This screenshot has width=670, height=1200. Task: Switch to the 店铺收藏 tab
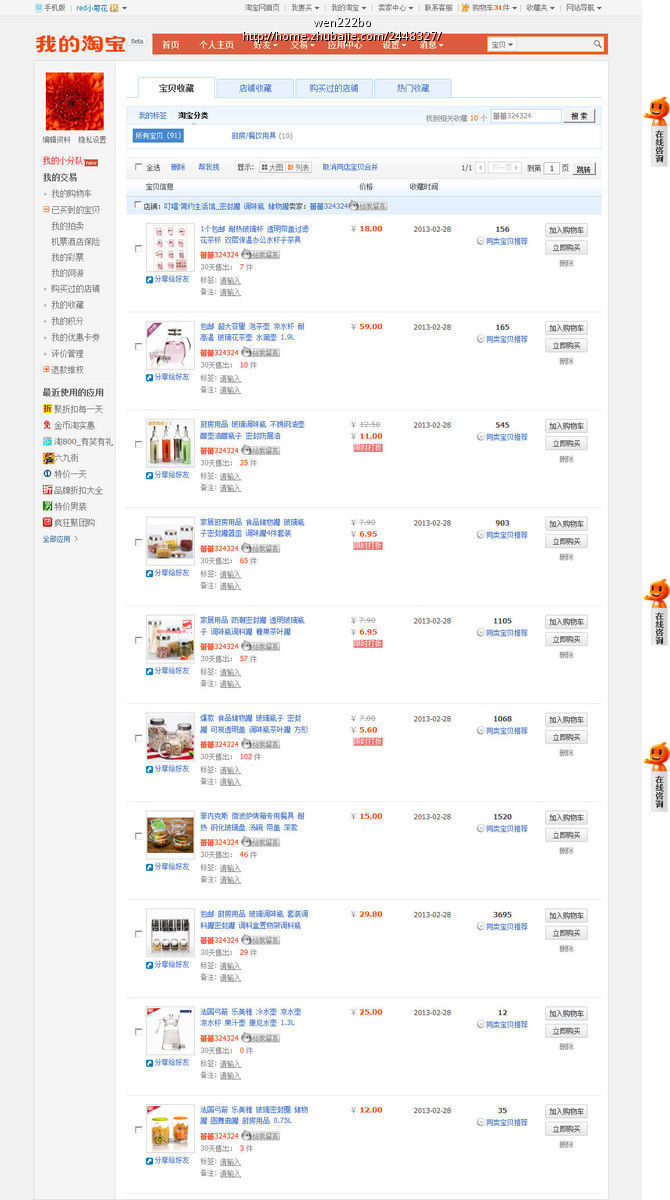254,88
